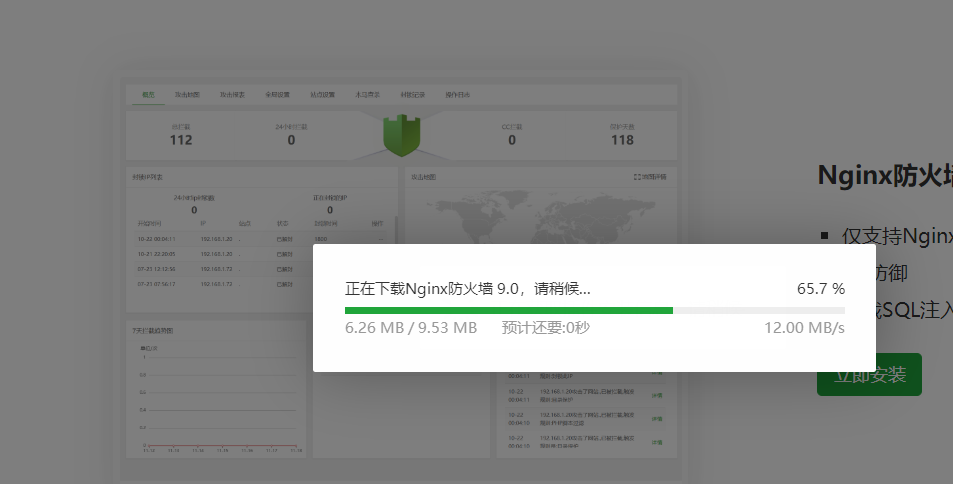The width and height of the screenshot is (953, 484).
Task: Click the fullscreen icon beside 地图详情
Action: tap(637, 177)
